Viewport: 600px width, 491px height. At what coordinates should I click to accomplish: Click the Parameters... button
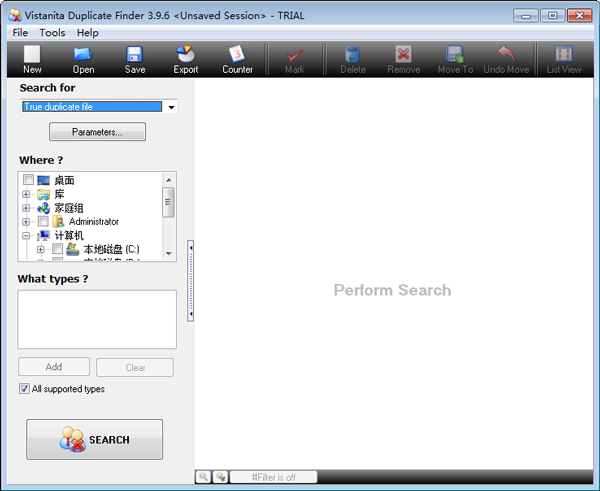97,132
